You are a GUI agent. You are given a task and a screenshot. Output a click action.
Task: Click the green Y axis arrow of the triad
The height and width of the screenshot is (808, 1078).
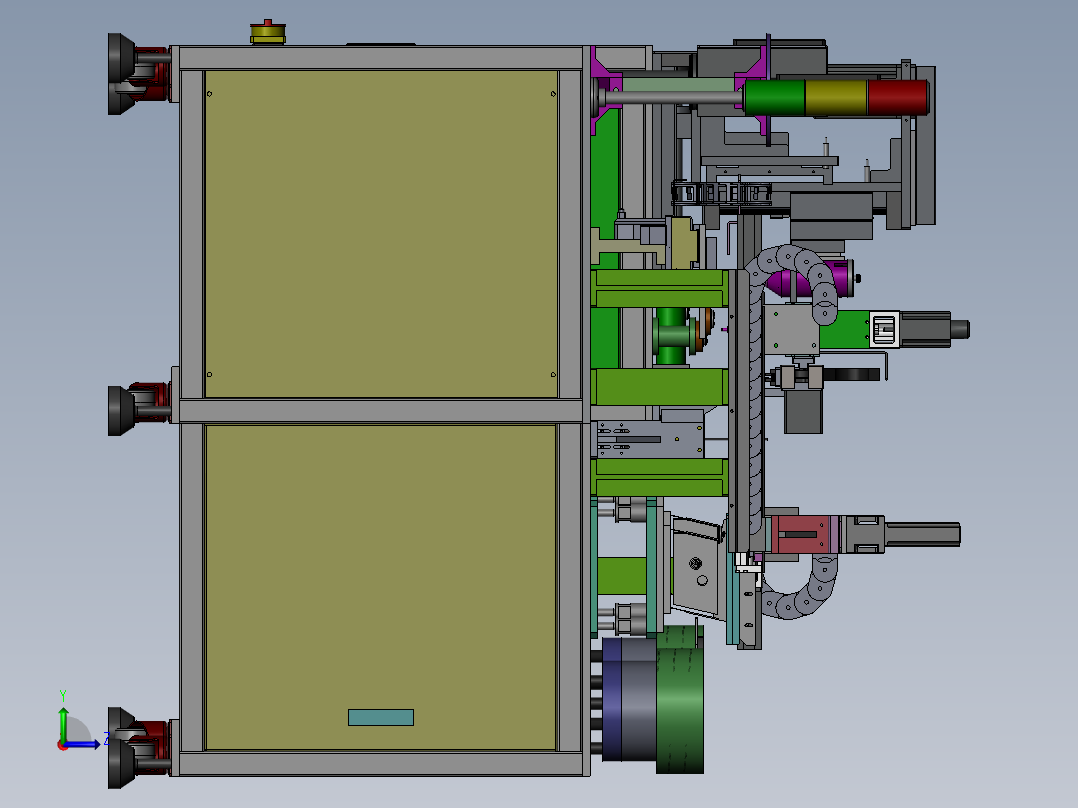point(63,724)
